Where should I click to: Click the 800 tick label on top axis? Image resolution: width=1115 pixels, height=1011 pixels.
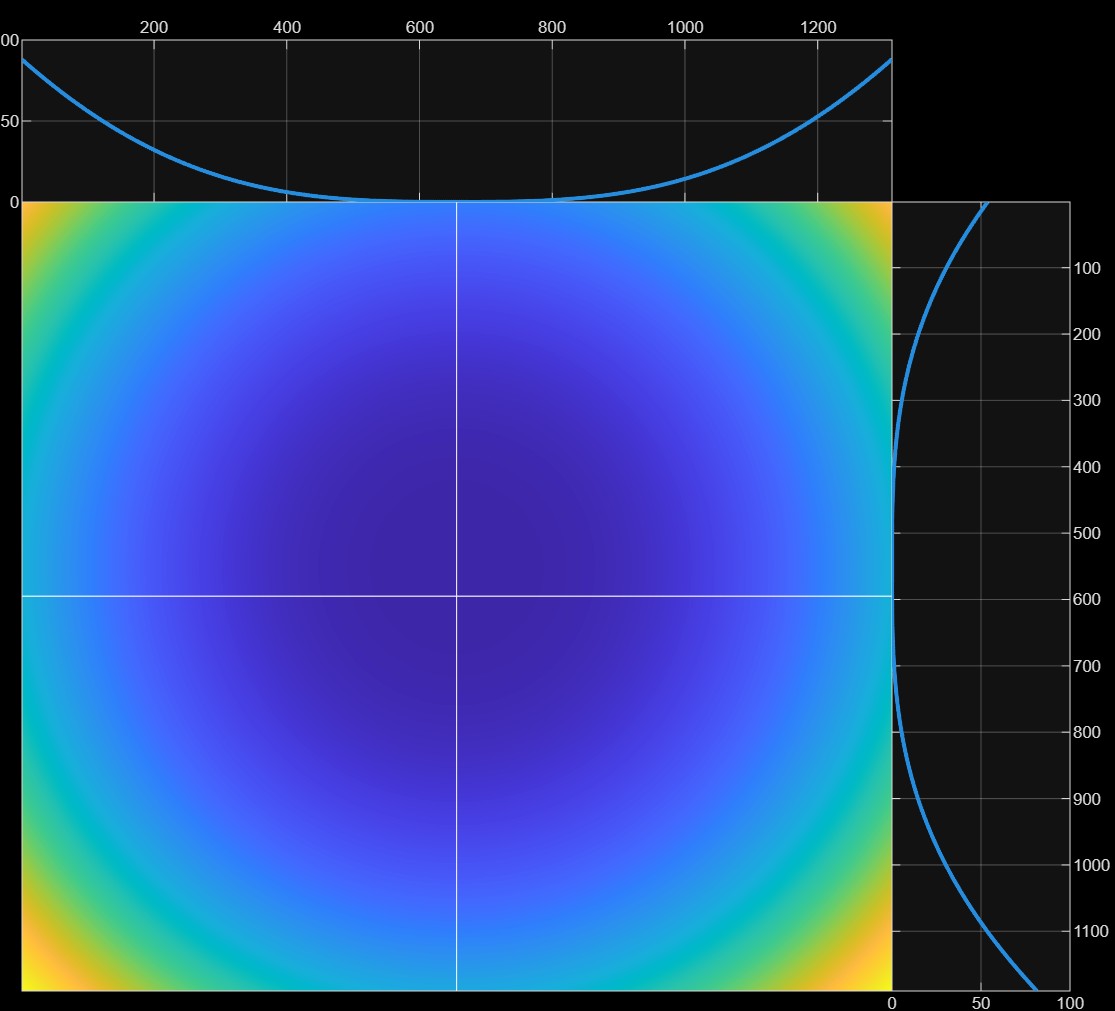(x=552, y=27)
